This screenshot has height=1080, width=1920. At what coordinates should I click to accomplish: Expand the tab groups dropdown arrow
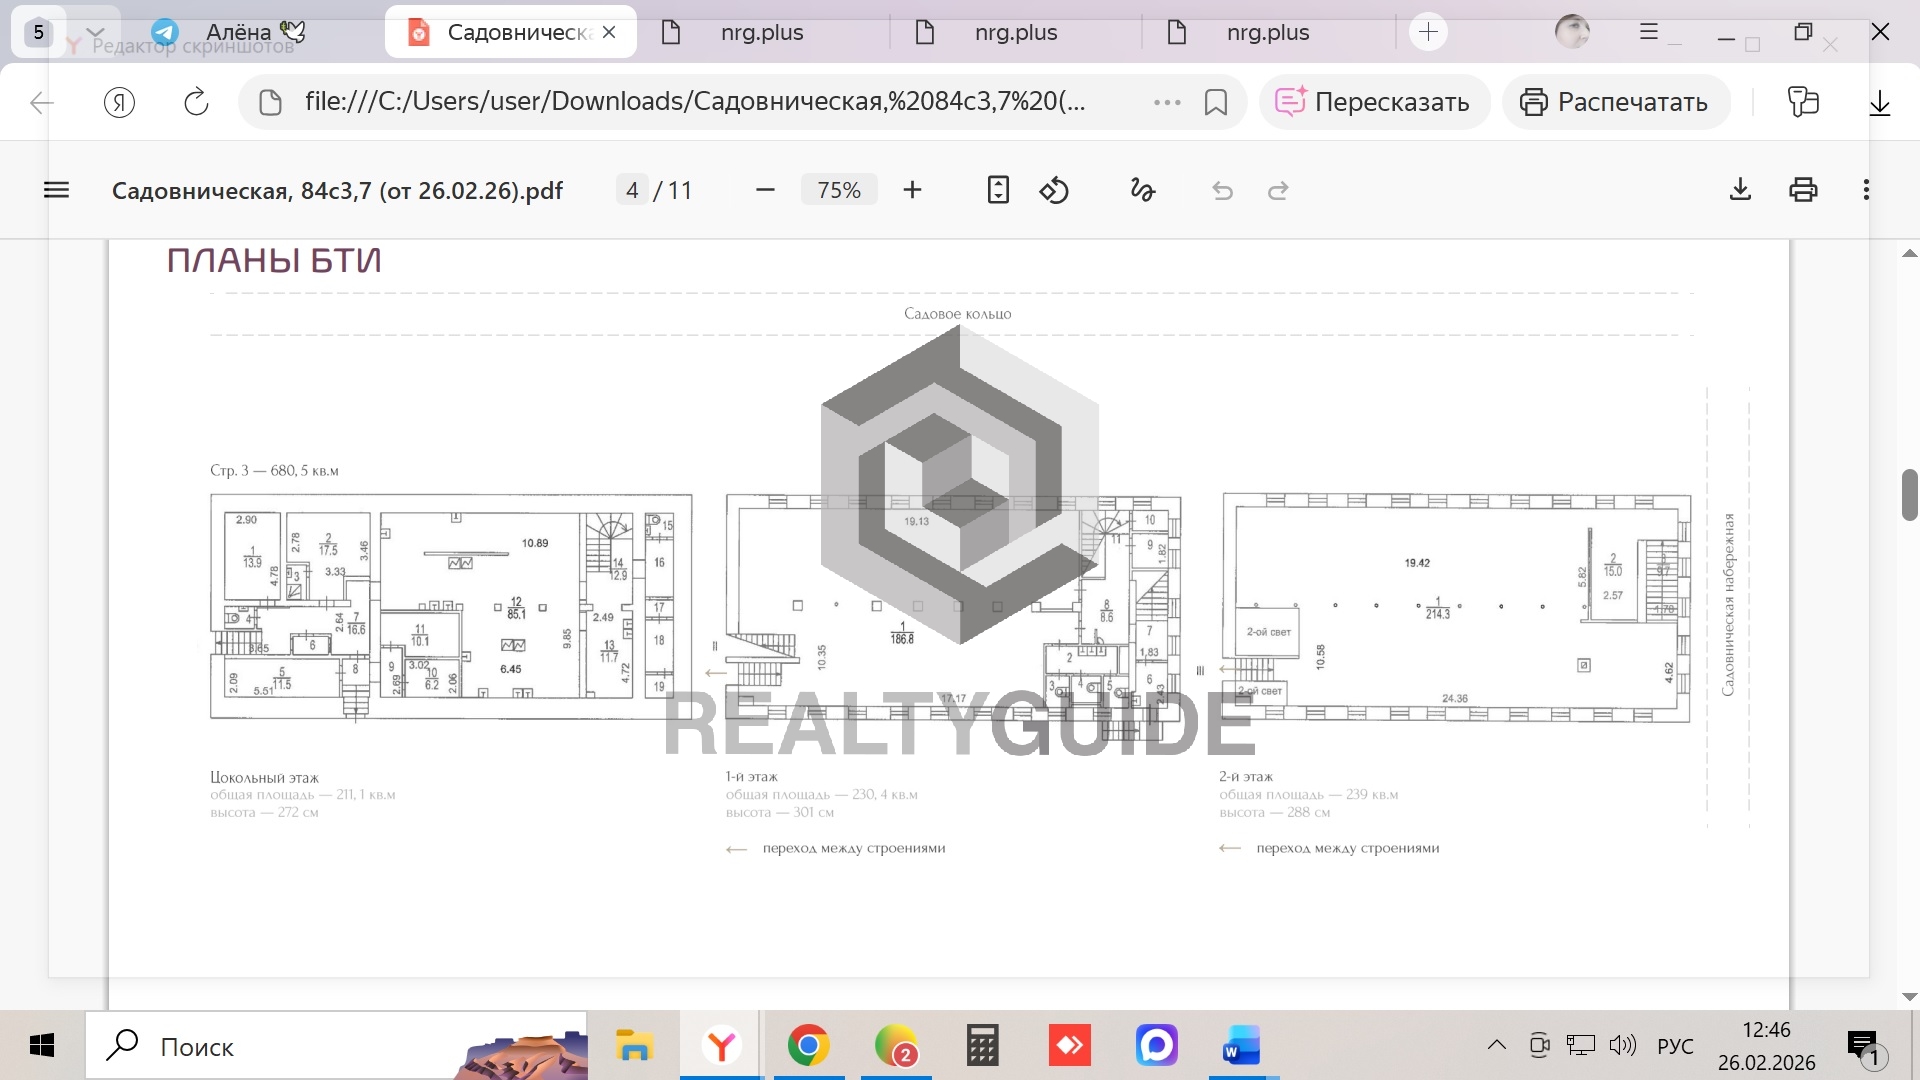coord(94,32)
